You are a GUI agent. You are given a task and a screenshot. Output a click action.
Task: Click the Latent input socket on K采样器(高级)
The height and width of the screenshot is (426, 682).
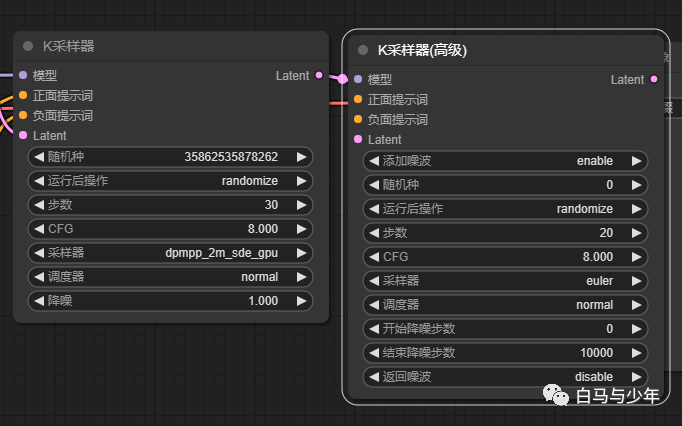[358, 140]
